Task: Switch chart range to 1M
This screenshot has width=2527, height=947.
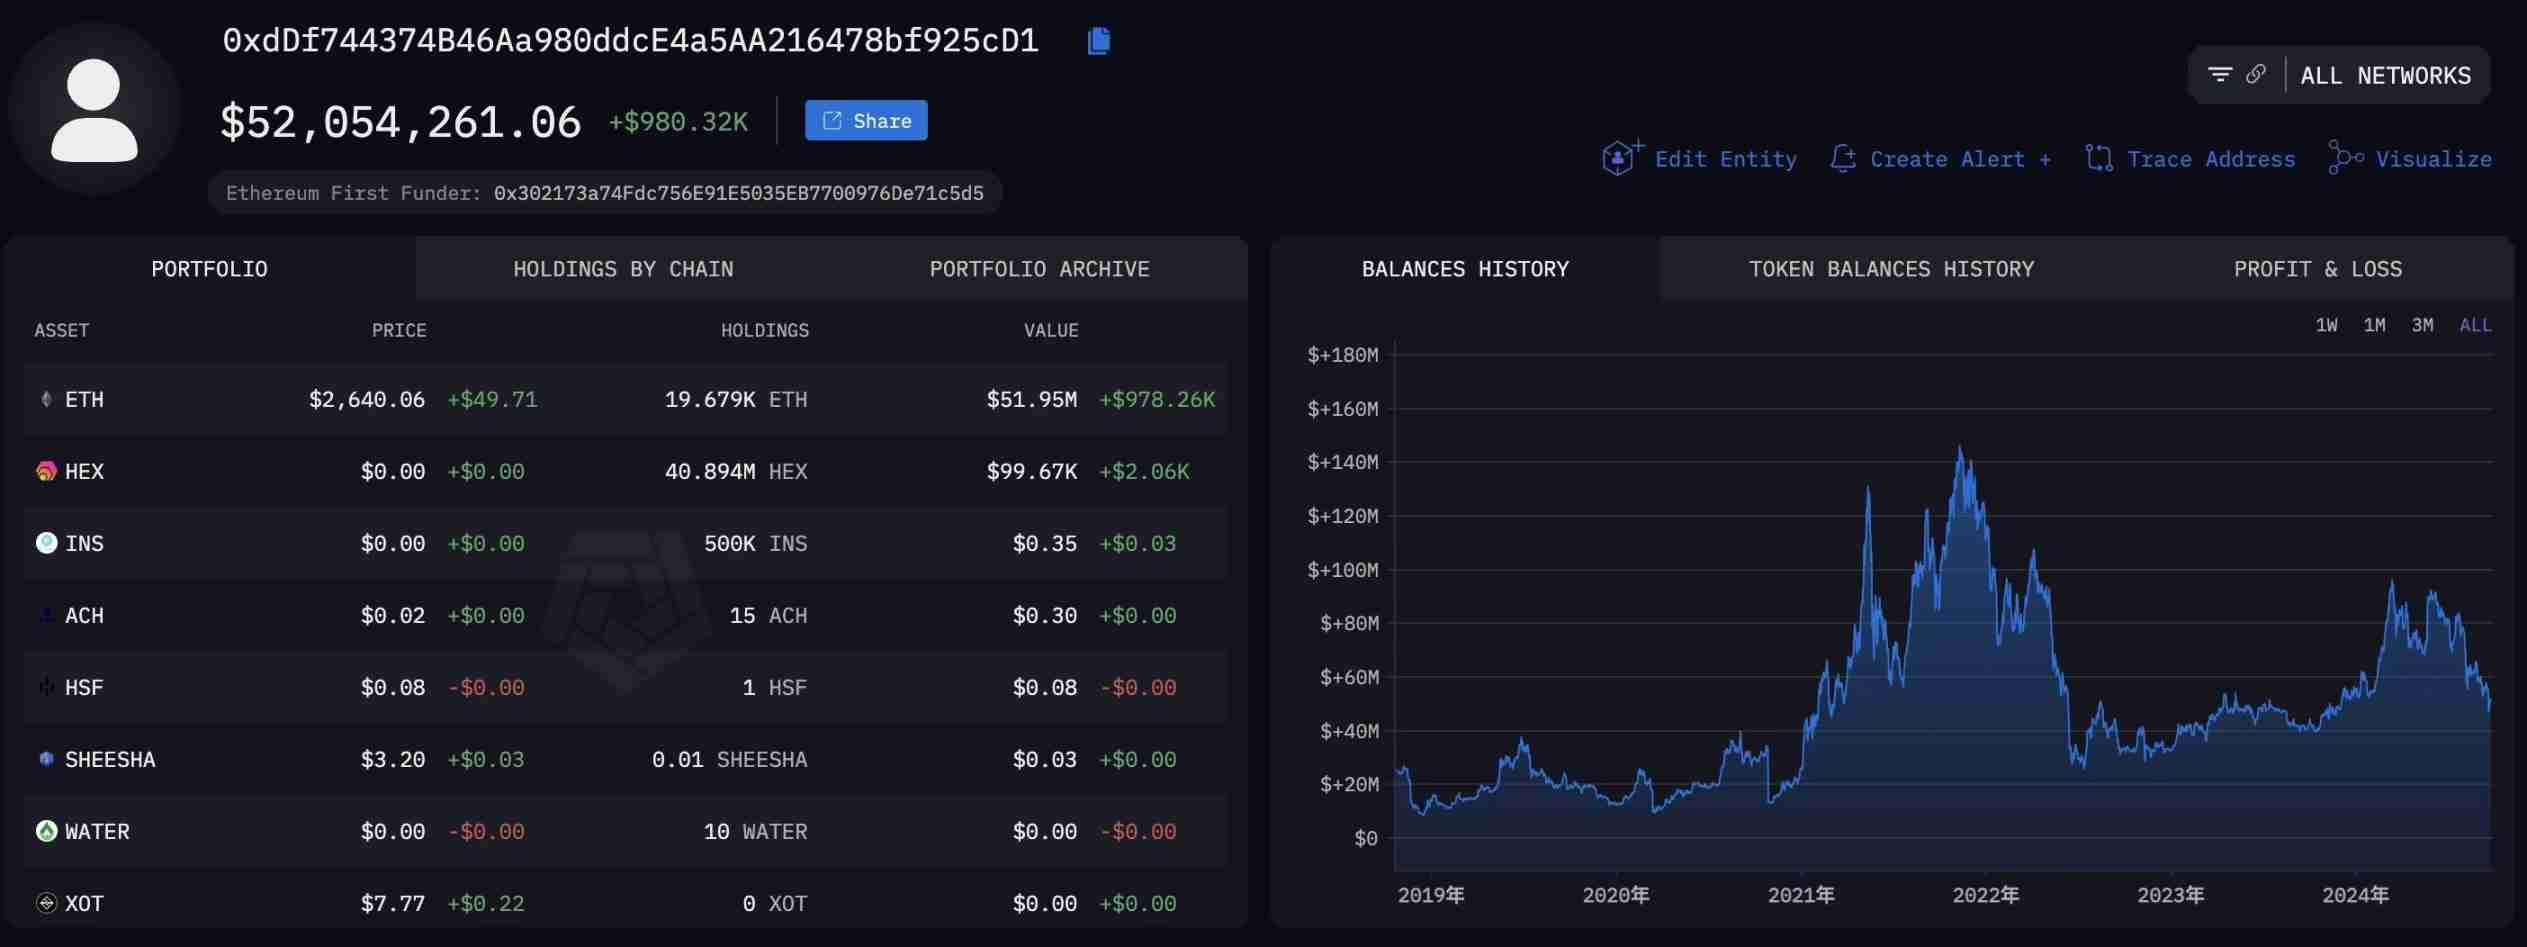Action: [x=2374, y=325]
